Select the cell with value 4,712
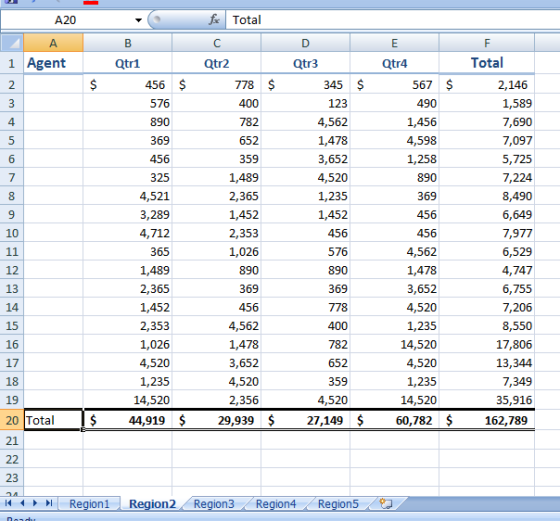 click(x=128, y=233)
